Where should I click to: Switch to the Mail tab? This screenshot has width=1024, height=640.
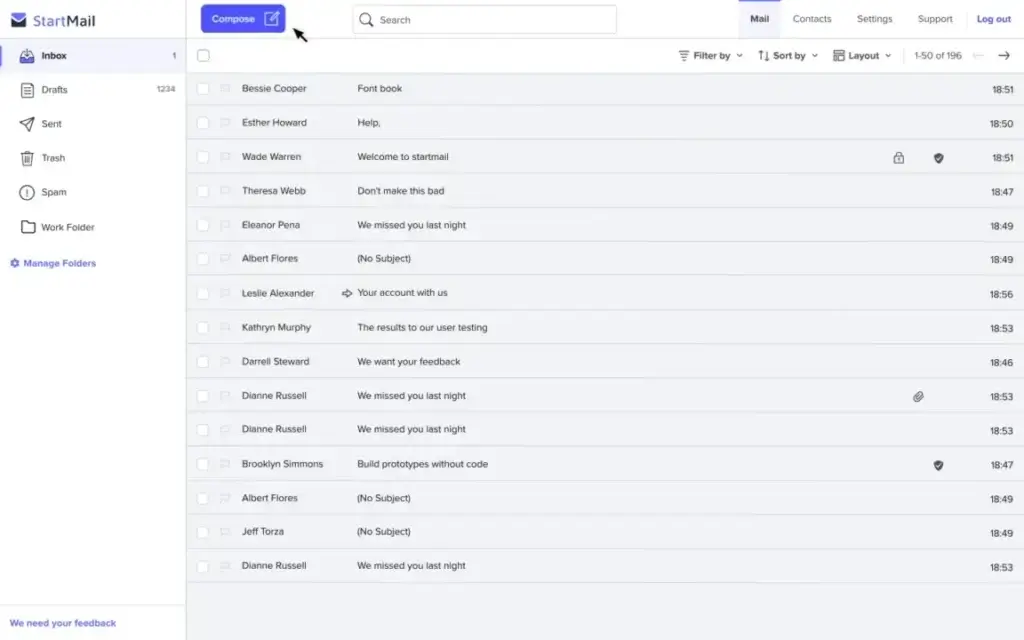pyautogui.click(x=759, y=19)
